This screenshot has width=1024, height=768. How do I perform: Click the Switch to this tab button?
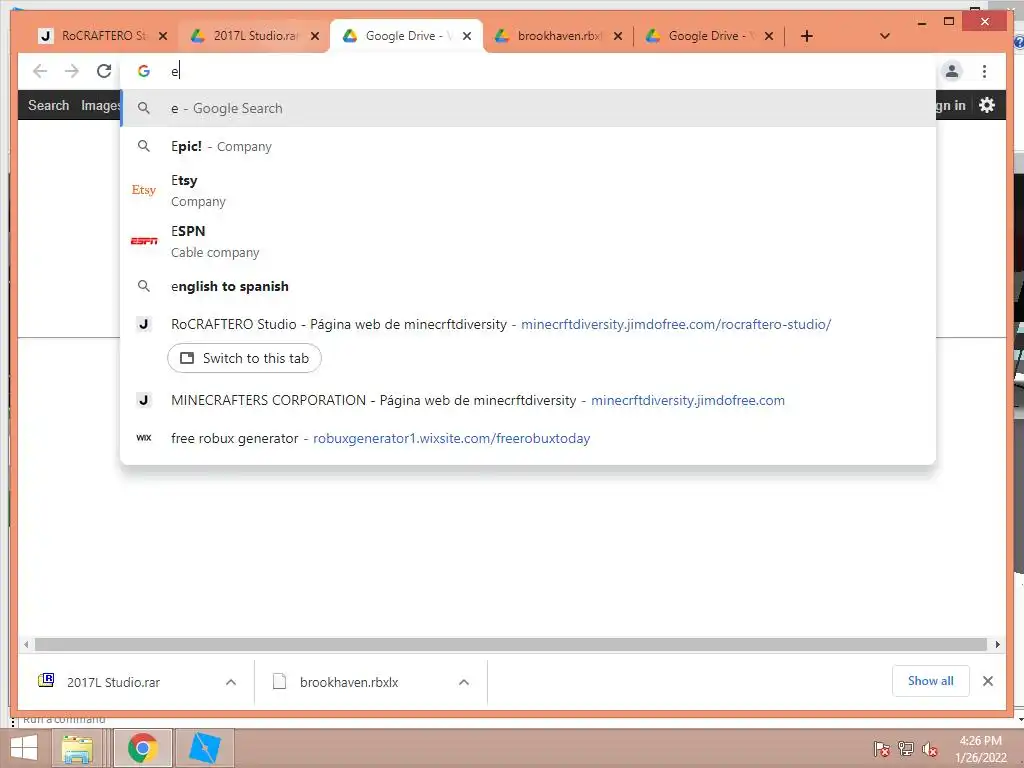pyautogui.click(x=244, y=359)
